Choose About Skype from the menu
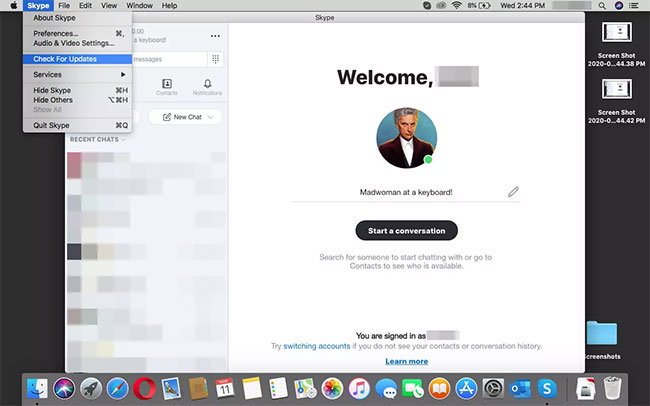This screenshot has height=406, width=650. coord(78,18)
